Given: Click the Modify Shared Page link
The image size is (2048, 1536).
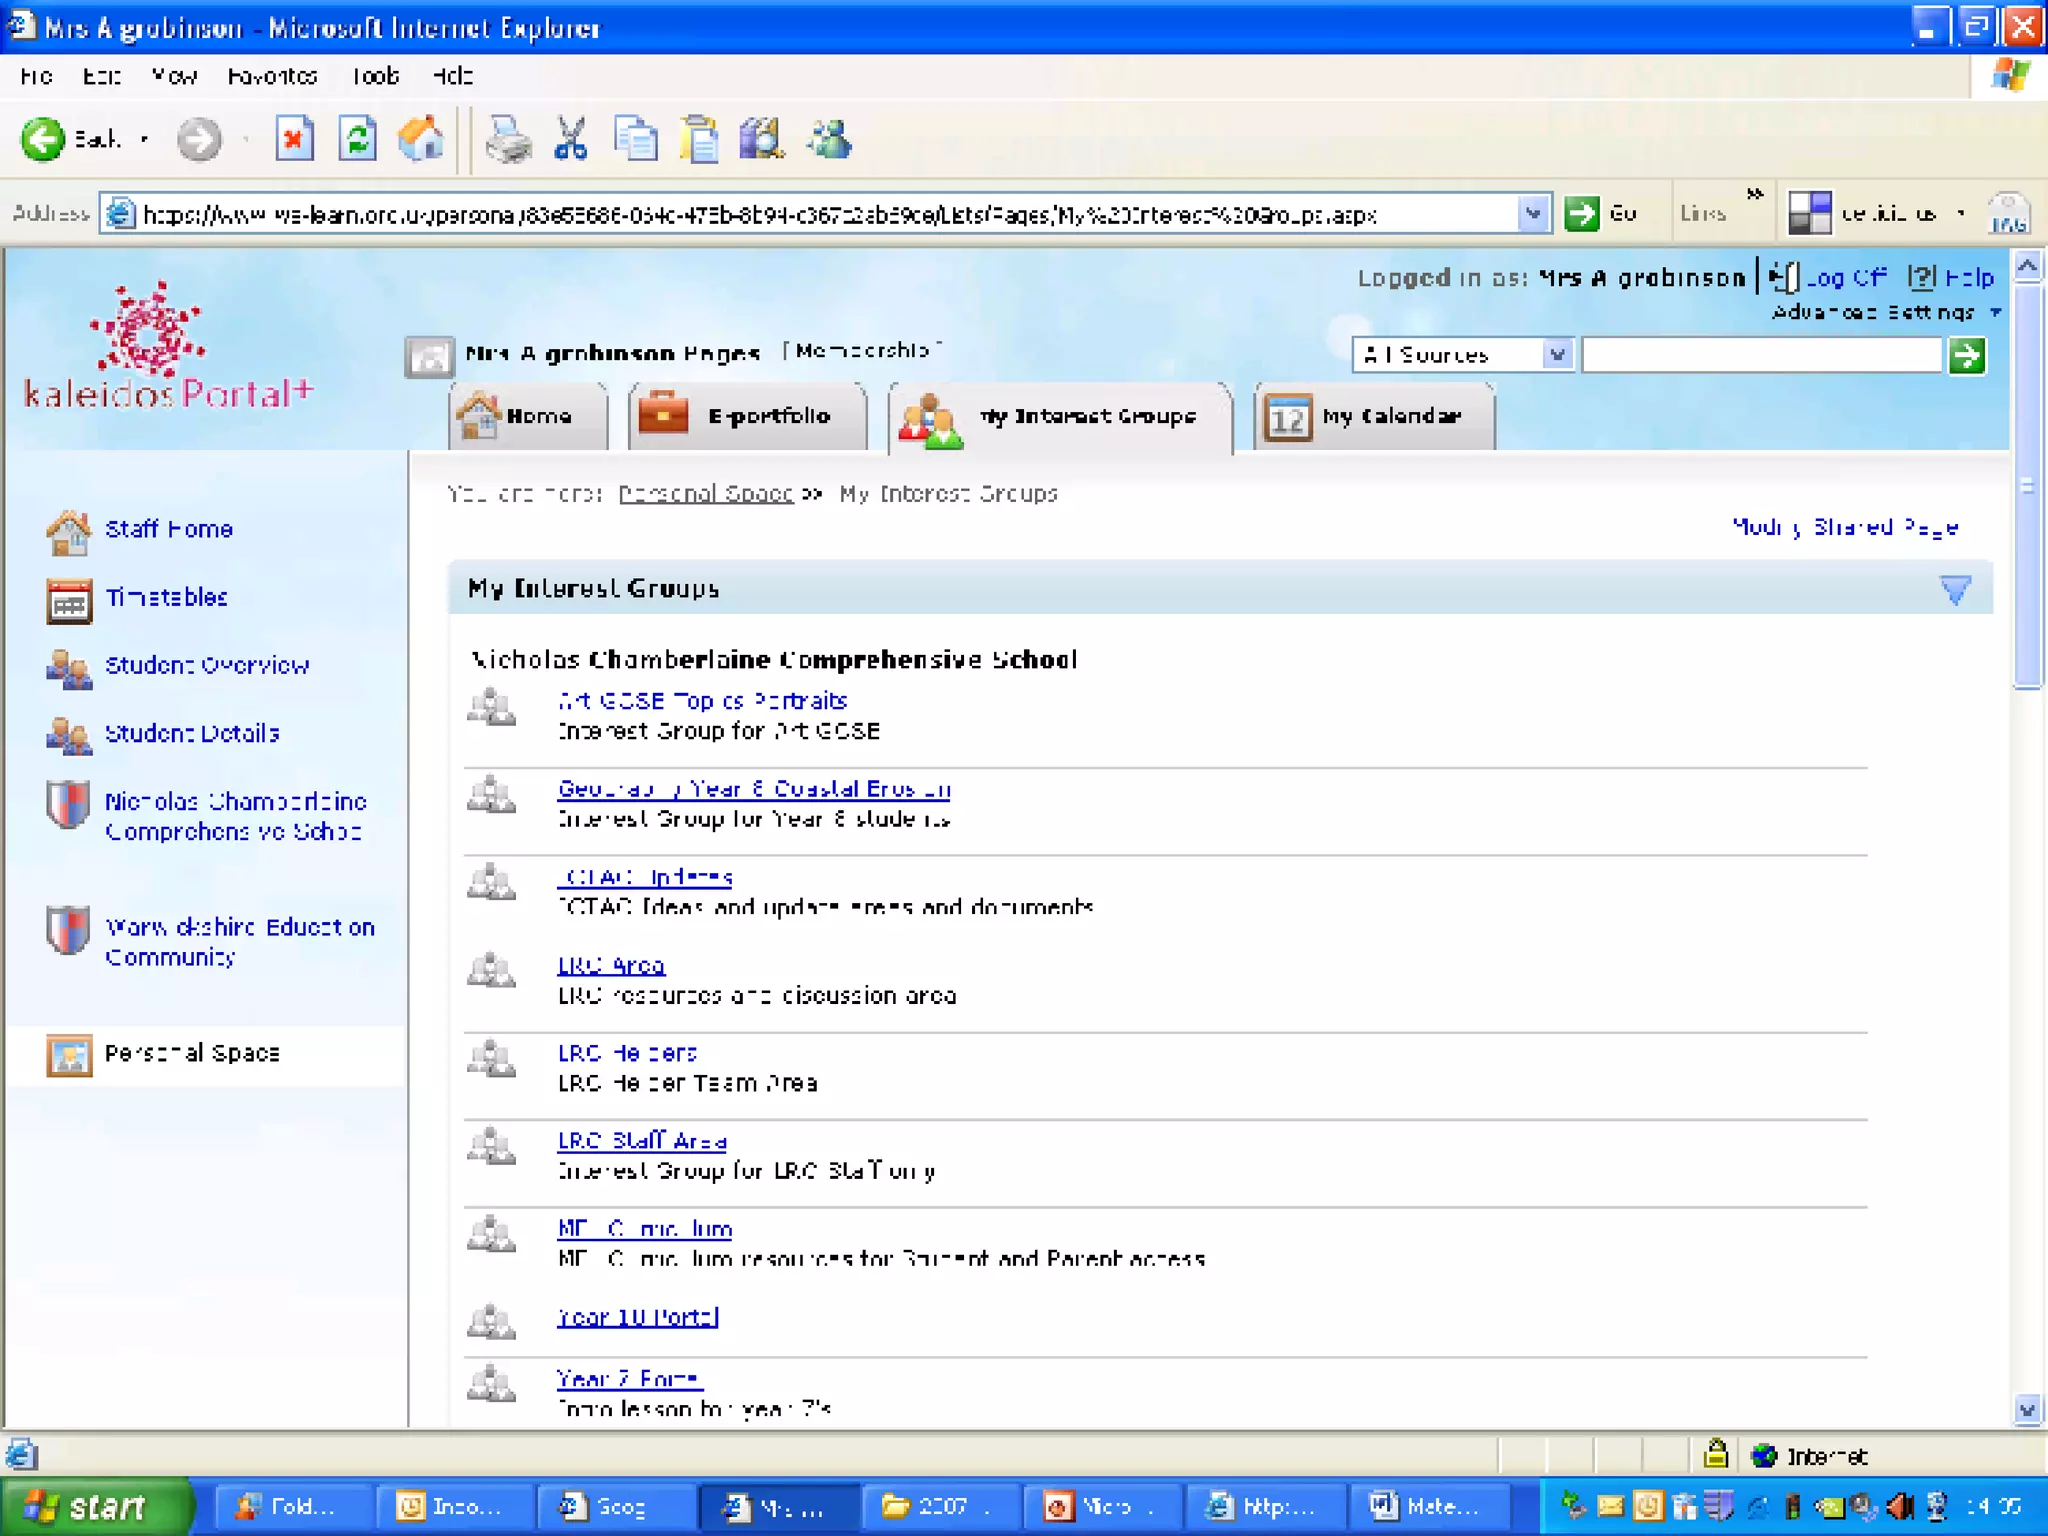Looking at the screenshot, I should coord(1844,527).
